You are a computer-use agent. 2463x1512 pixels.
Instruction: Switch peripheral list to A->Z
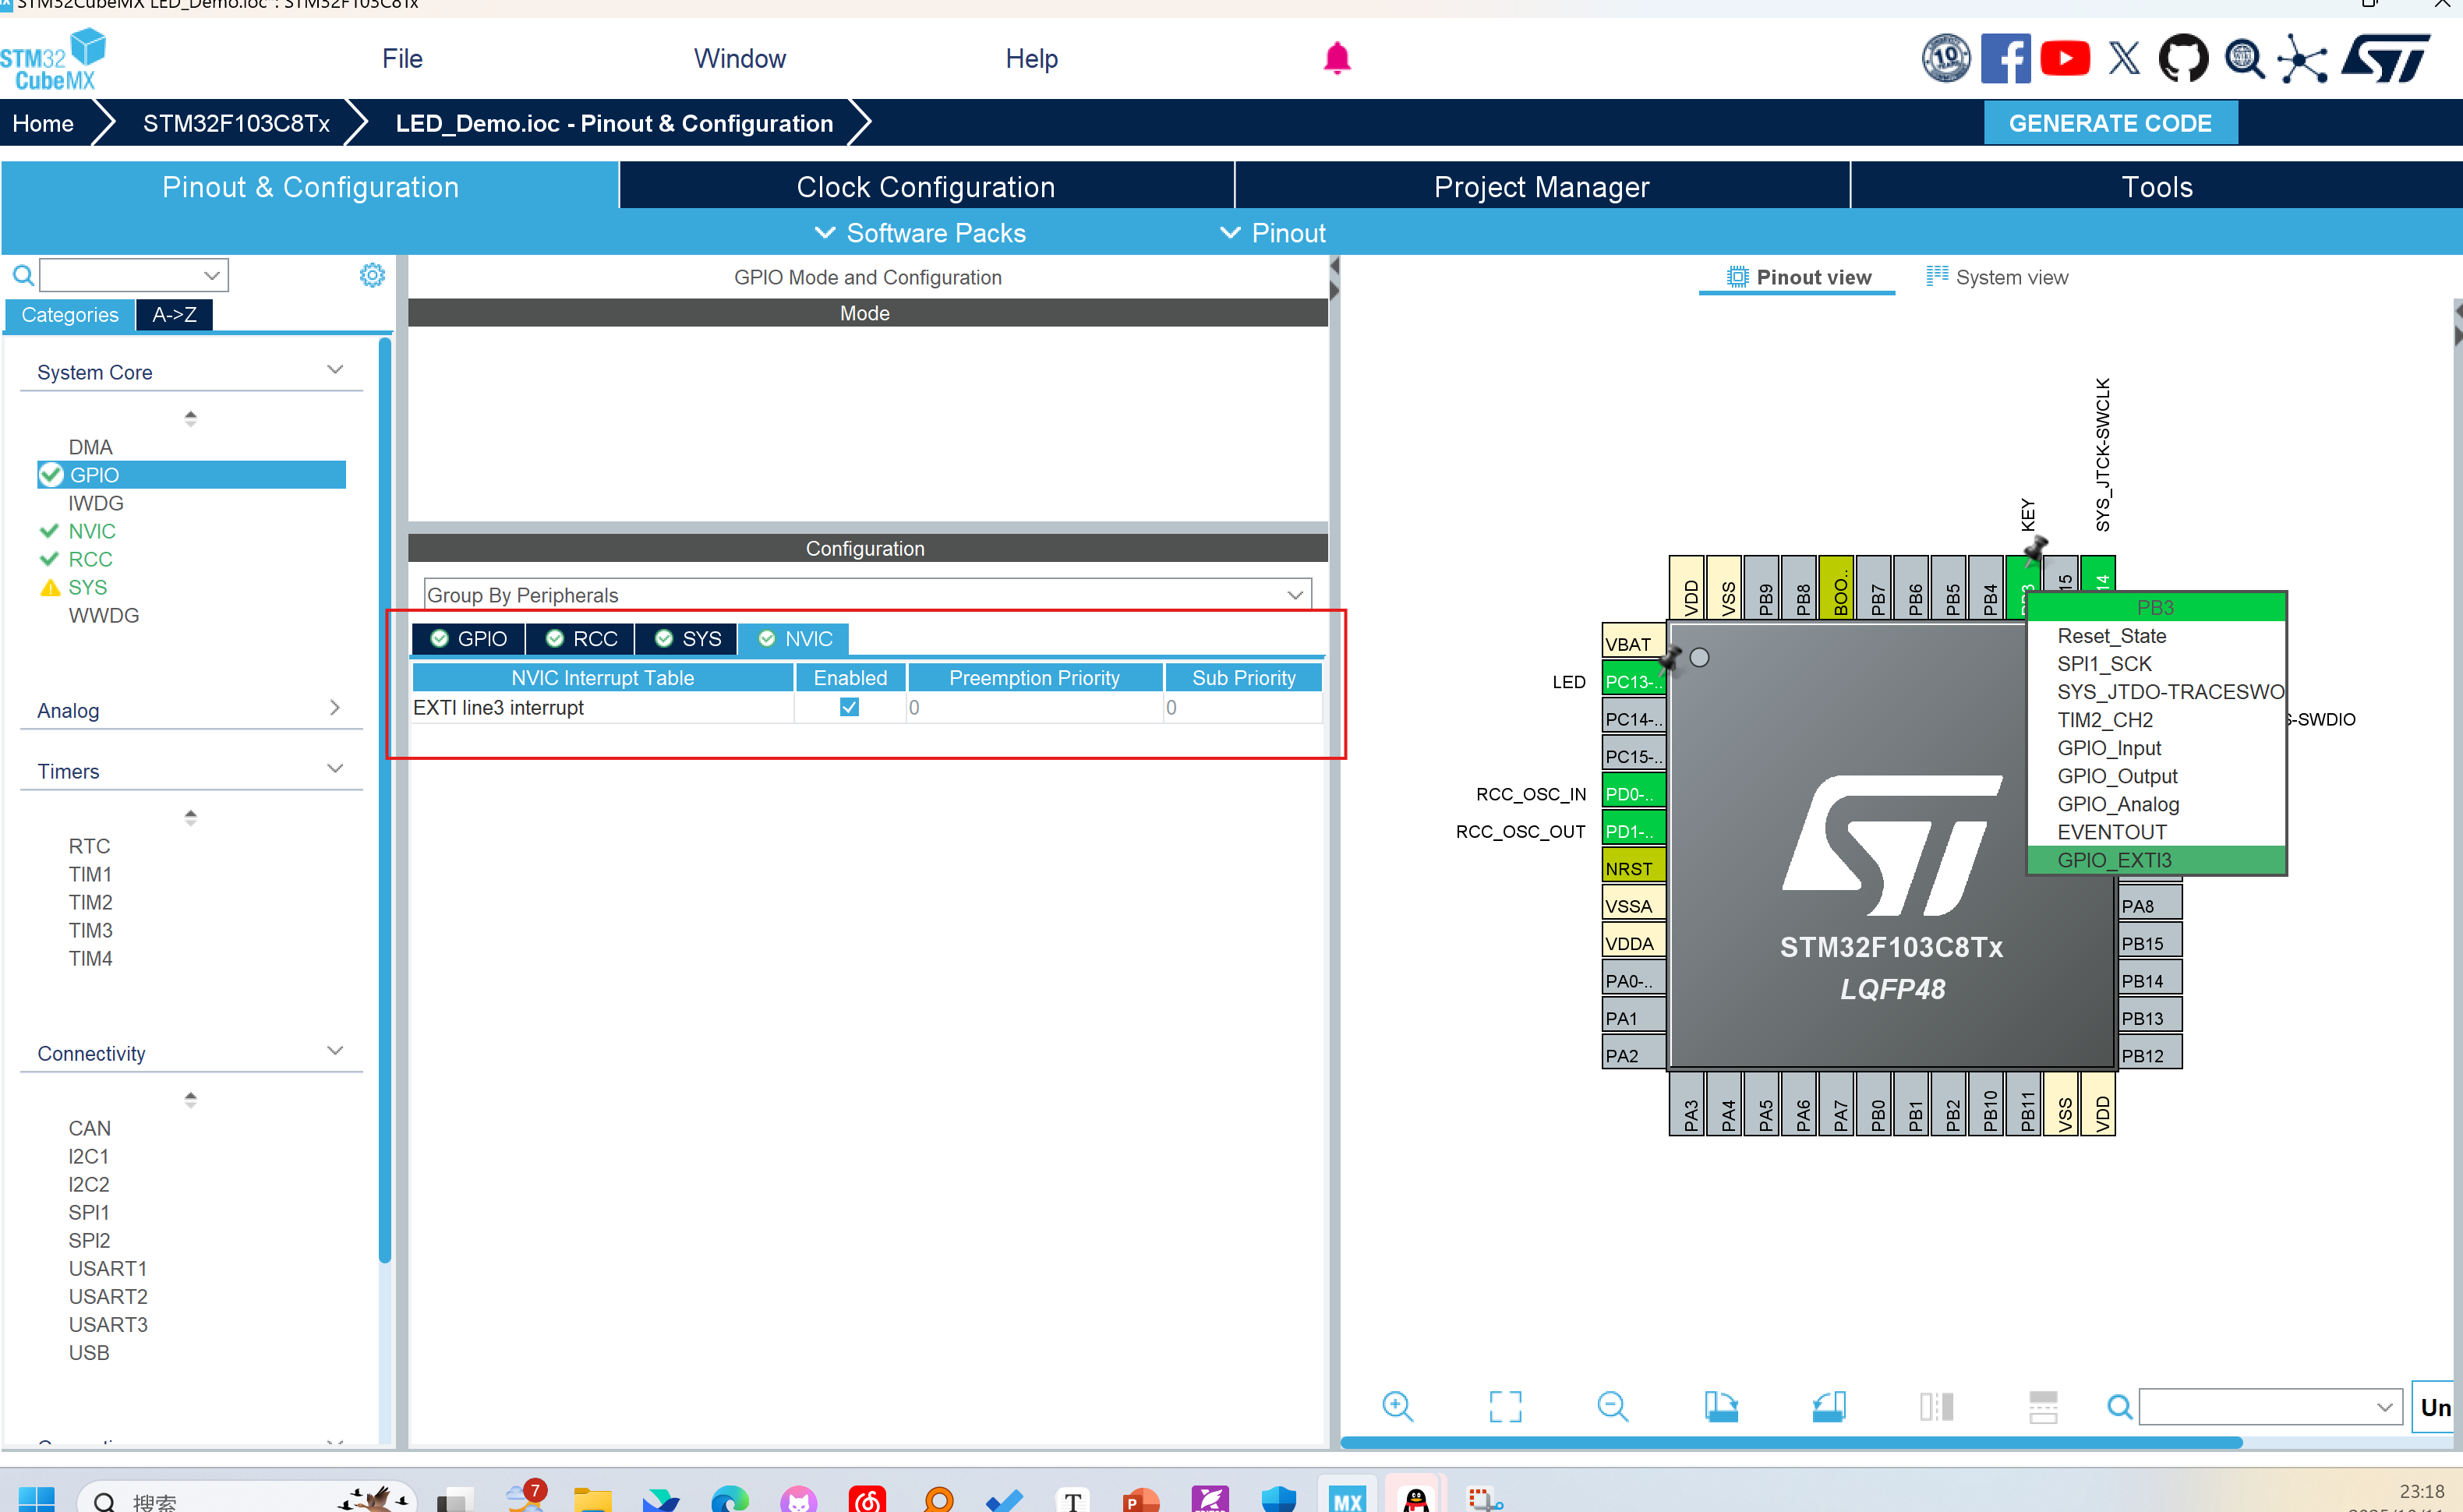point(174,315)
